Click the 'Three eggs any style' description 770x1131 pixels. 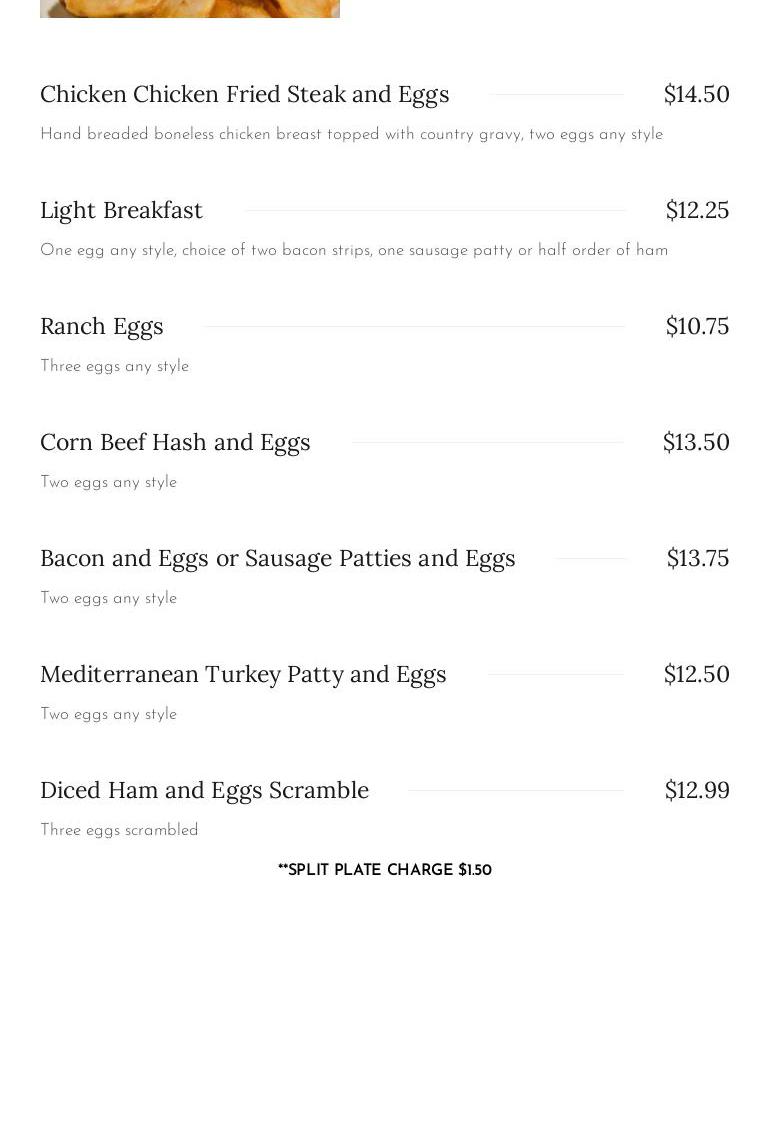(x=114, y=366)
